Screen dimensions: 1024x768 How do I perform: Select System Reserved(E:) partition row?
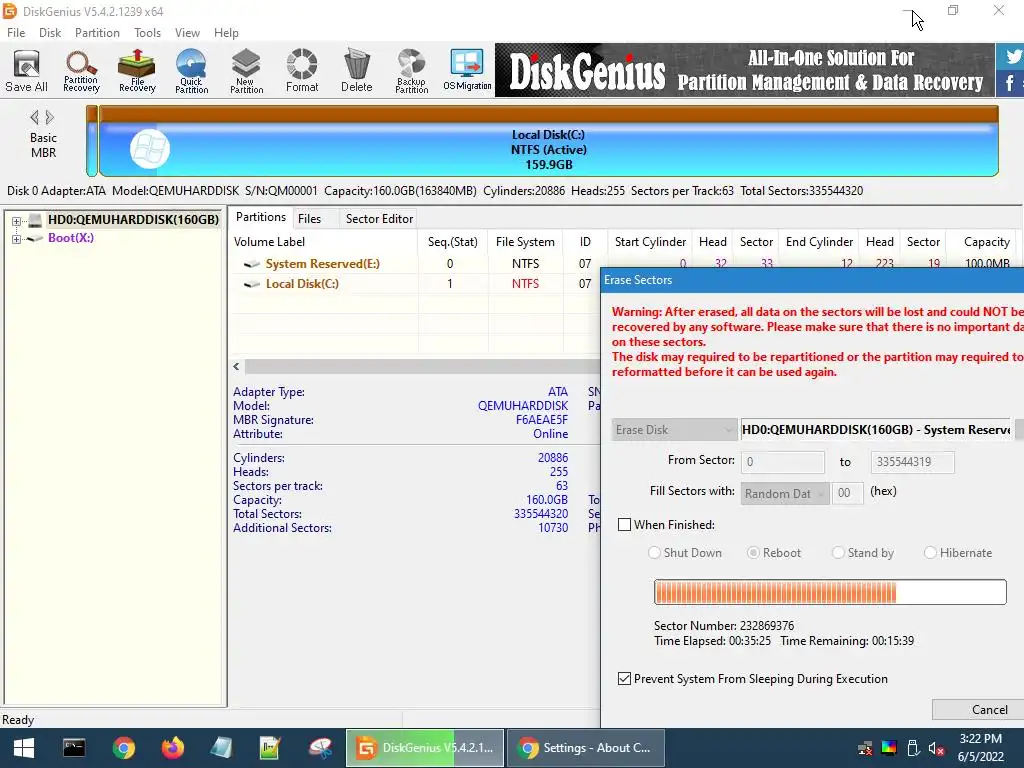[415, 264]
